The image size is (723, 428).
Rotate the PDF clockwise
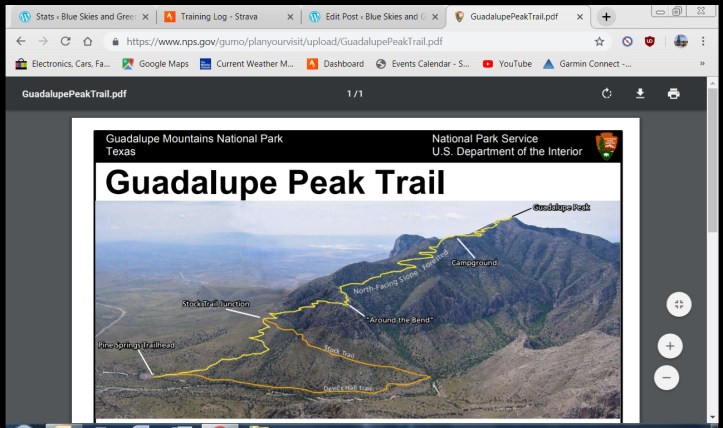(606, 94)
